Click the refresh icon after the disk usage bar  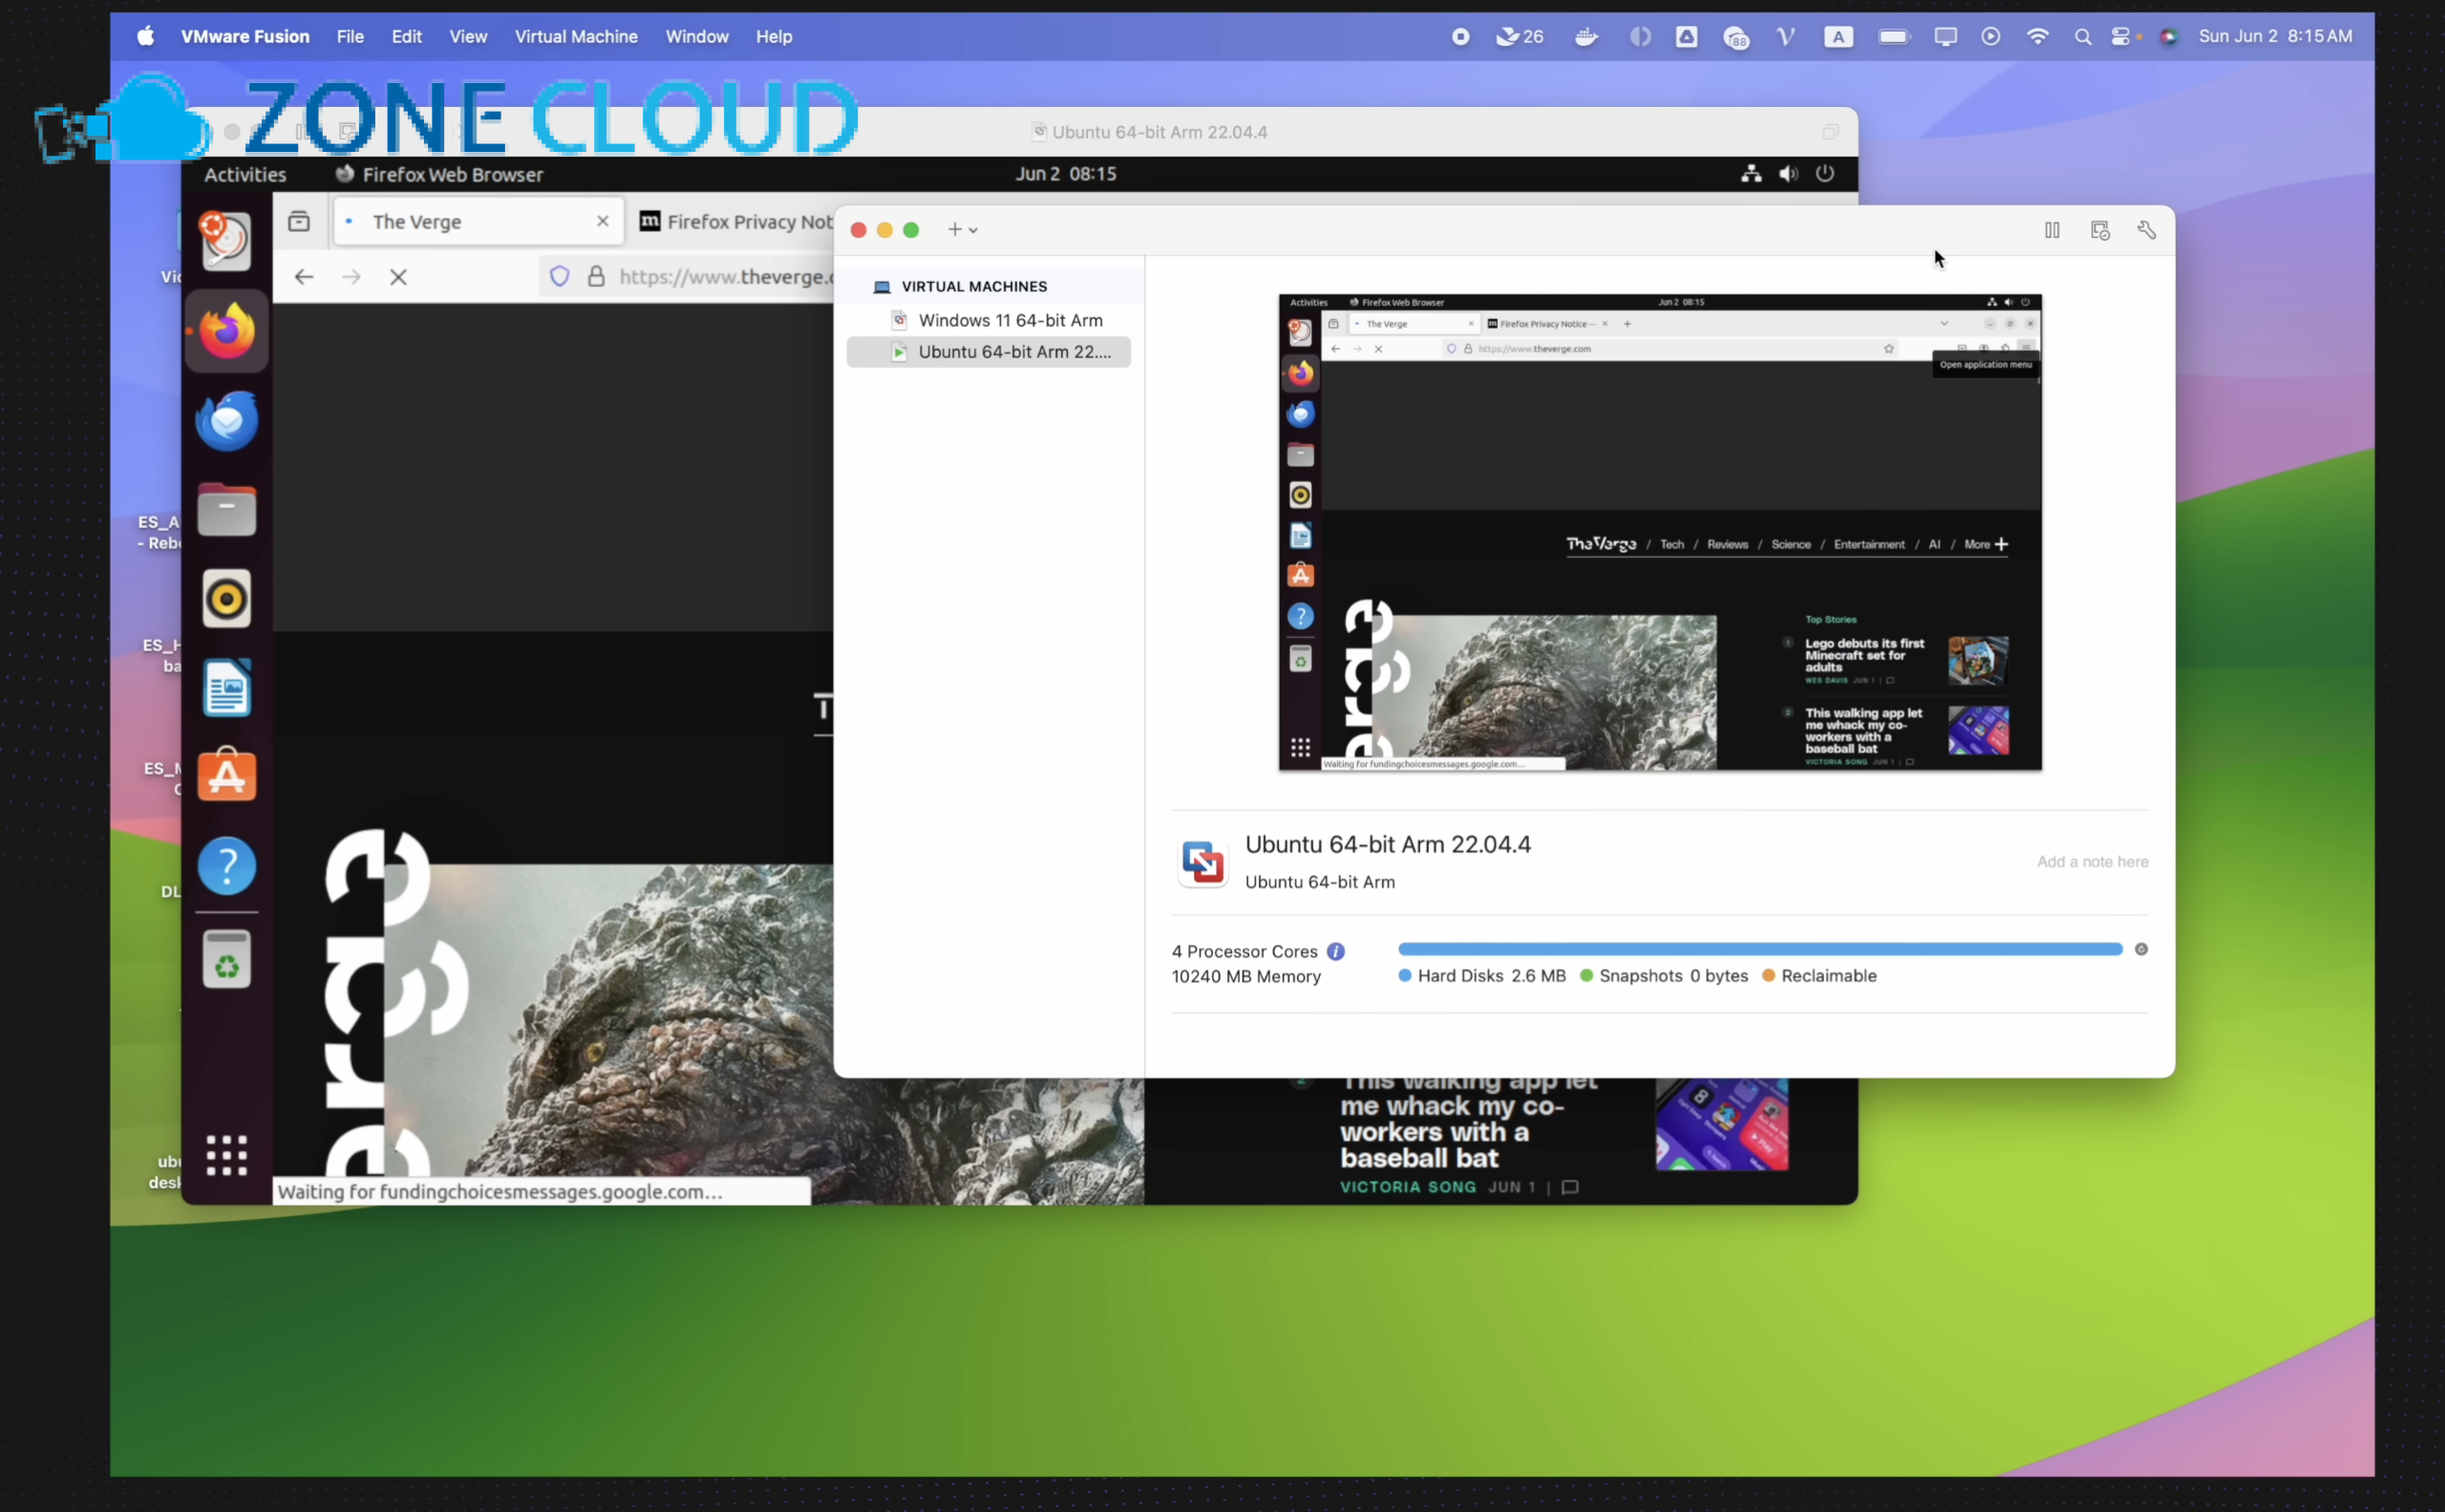2141,949
